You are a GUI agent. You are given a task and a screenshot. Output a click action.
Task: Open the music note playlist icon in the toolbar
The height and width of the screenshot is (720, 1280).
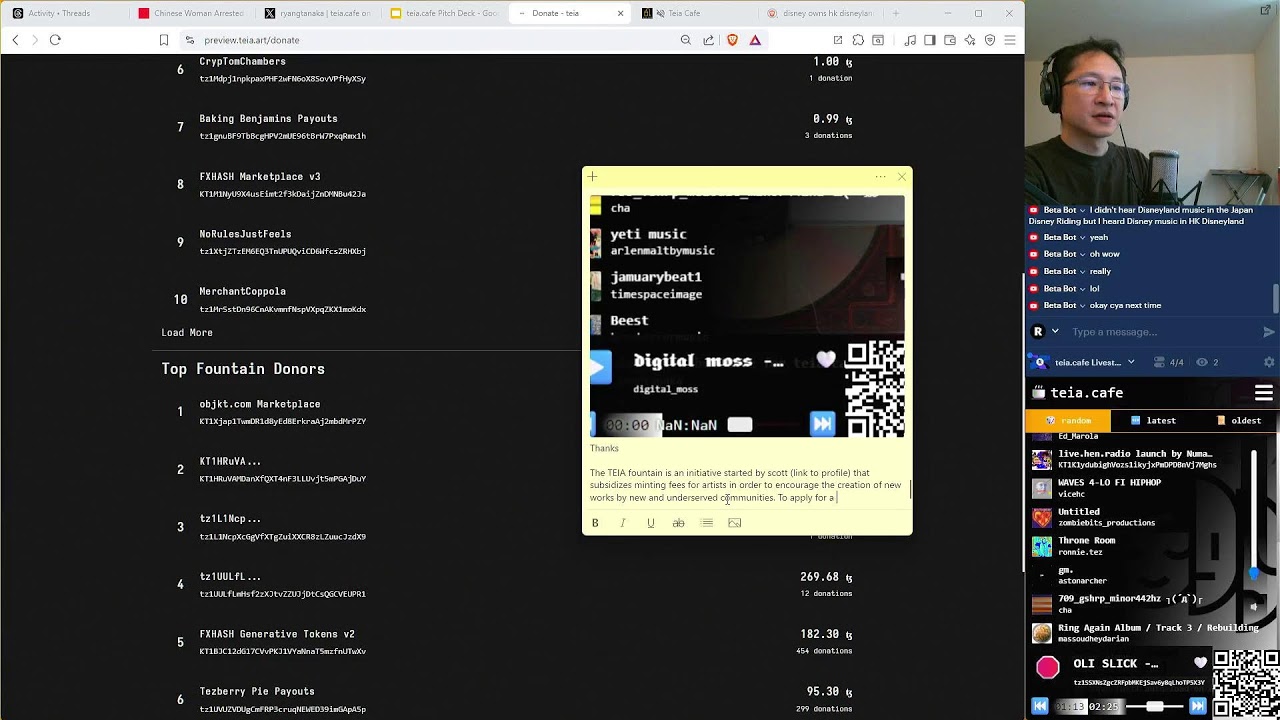(x=910, y=40)
